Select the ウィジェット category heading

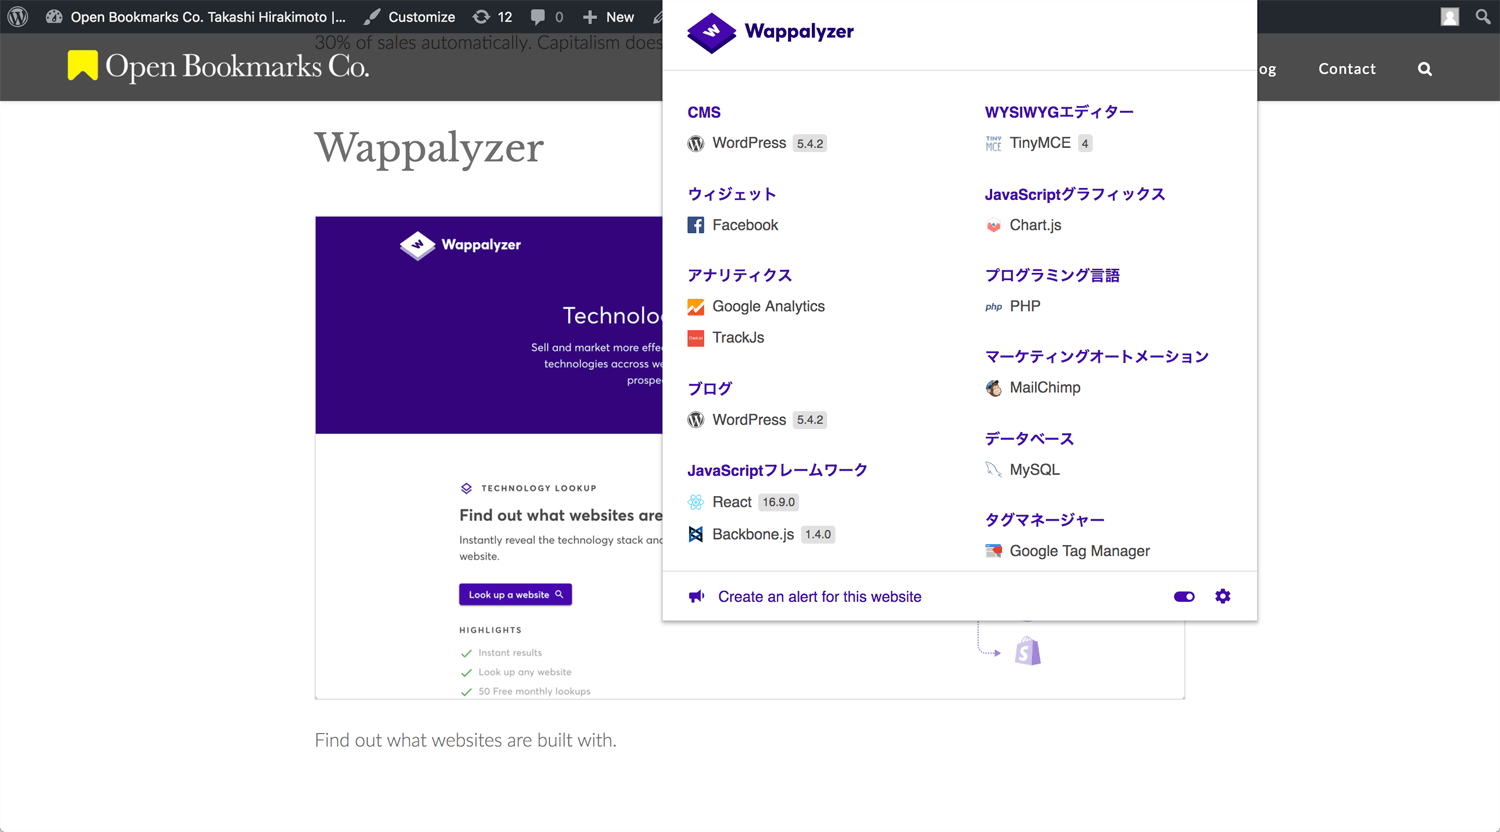[732, 194]
